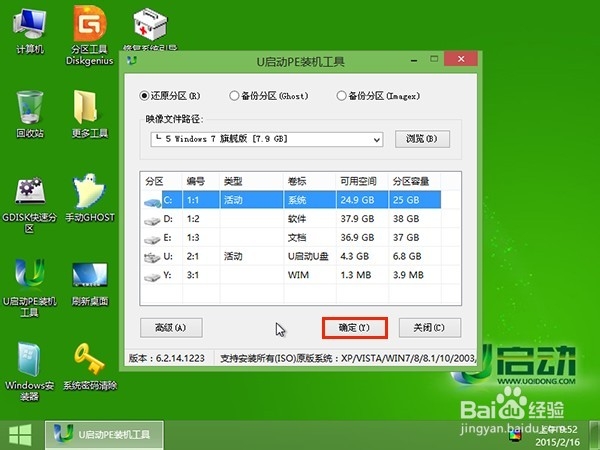The width and height of the screenshot is (600, 450).
Task: Open U启动PE装机工具 desktop icon
Action: click(29, 288)
